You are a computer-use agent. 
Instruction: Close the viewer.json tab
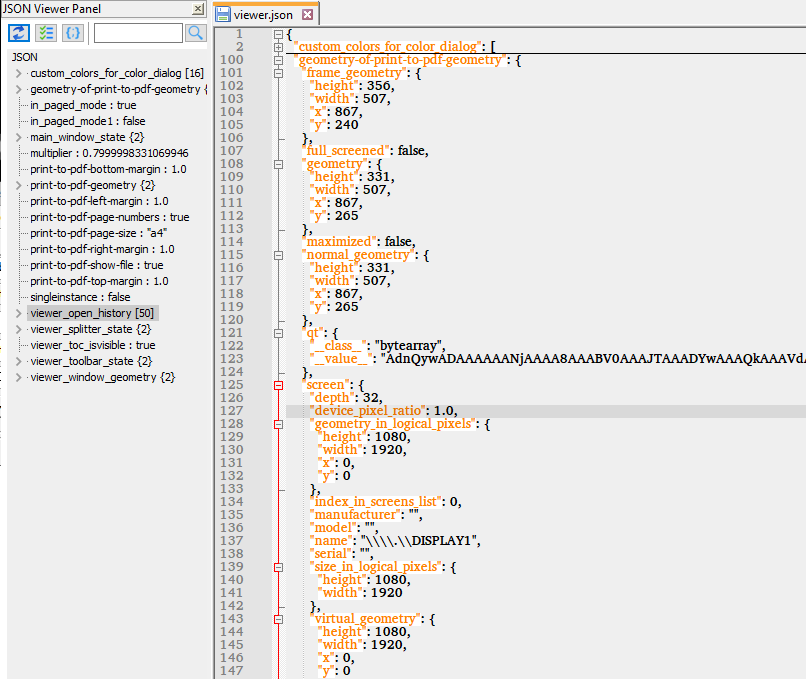point(307,14)
